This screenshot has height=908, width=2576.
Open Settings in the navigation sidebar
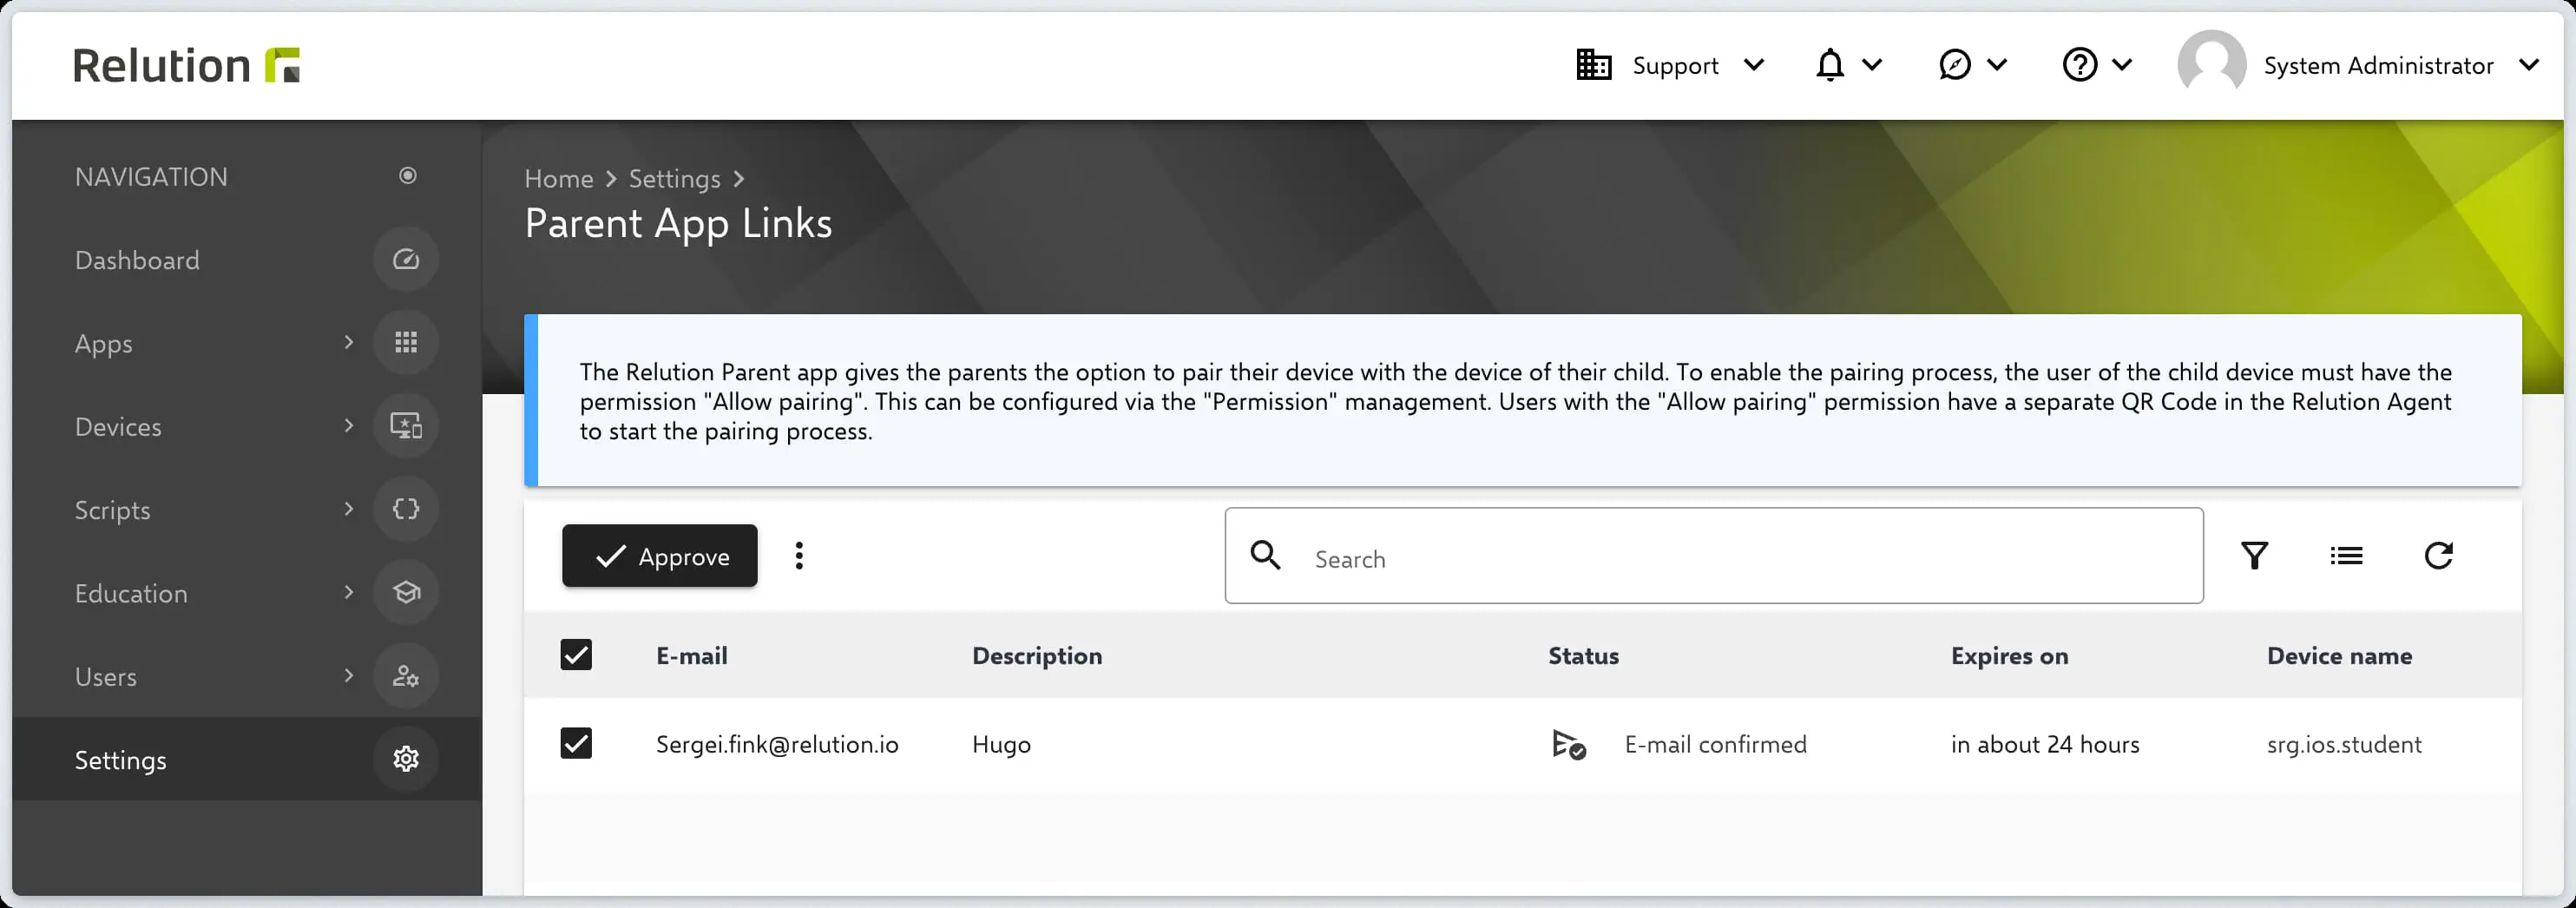point(121,760)
